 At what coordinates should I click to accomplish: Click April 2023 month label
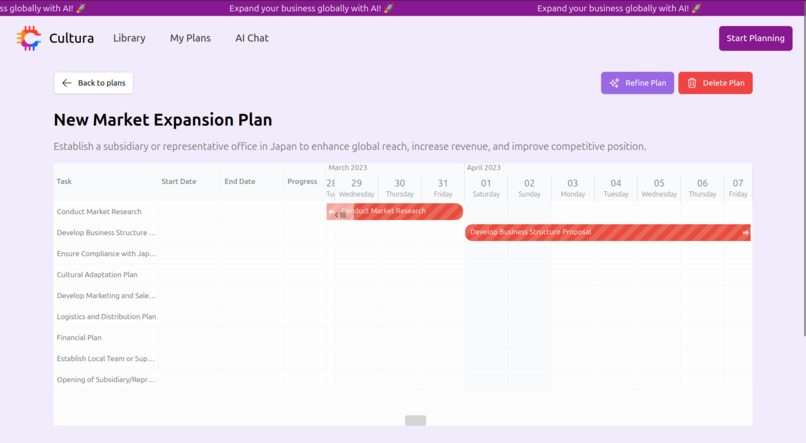484,168
